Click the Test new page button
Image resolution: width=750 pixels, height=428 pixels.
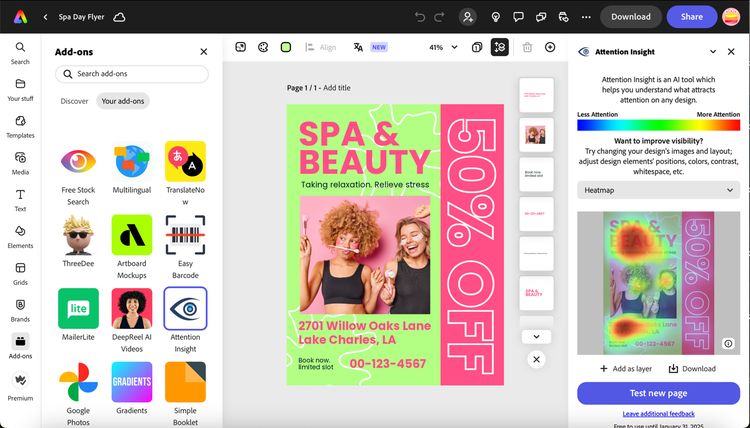pos(658,393)
